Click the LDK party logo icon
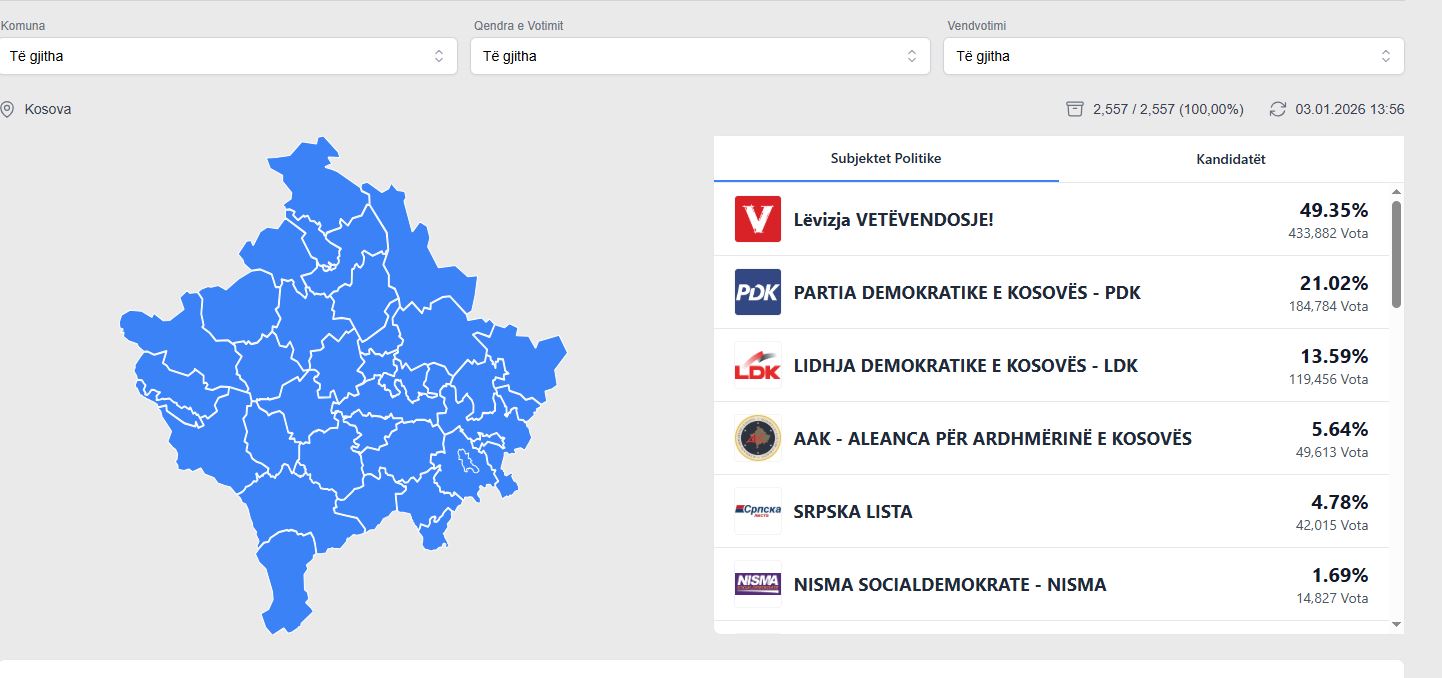1442x678 pixels. coord(757,365)
